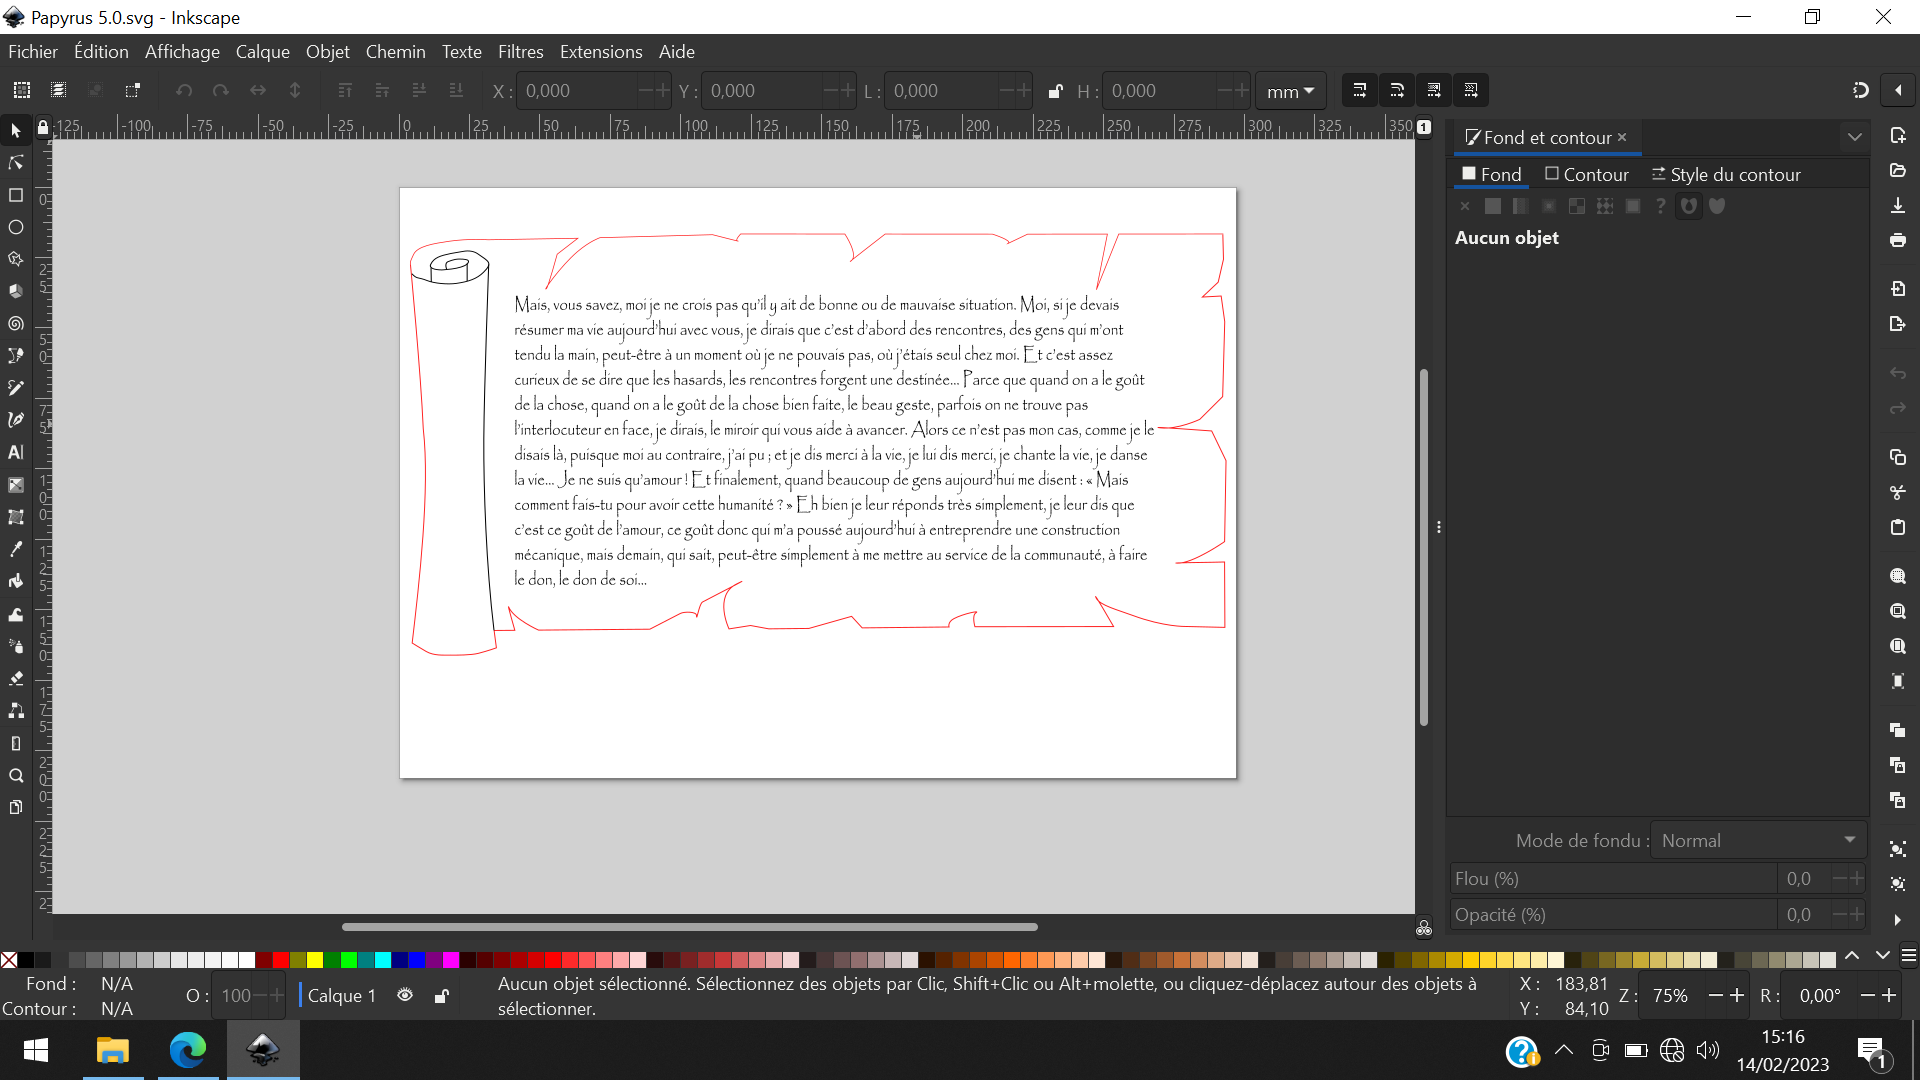Toggle scale stroke width with object
The width and height of the screenshot is (1920, 1080).
1360,90
